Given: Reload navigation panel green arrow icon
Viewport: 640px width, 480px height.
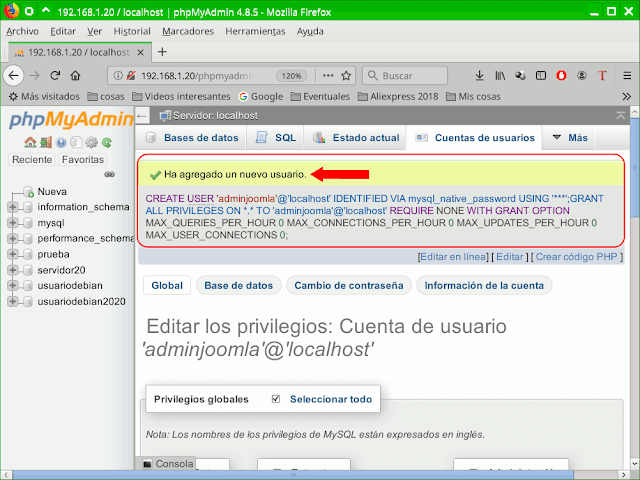Looking at the screenshot, I should coord(107,142).
